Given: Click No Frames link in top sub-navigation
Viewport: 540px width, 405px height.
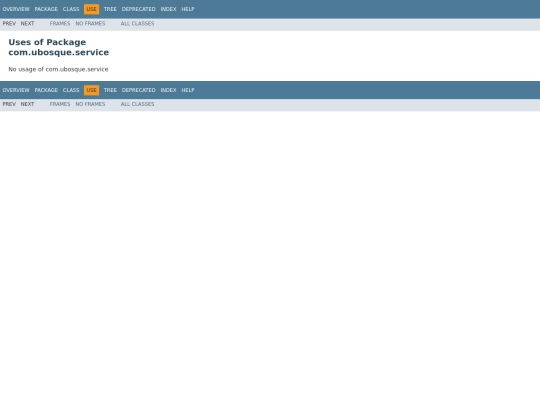Looking at the screenshot, I should (x=90, y=23).
